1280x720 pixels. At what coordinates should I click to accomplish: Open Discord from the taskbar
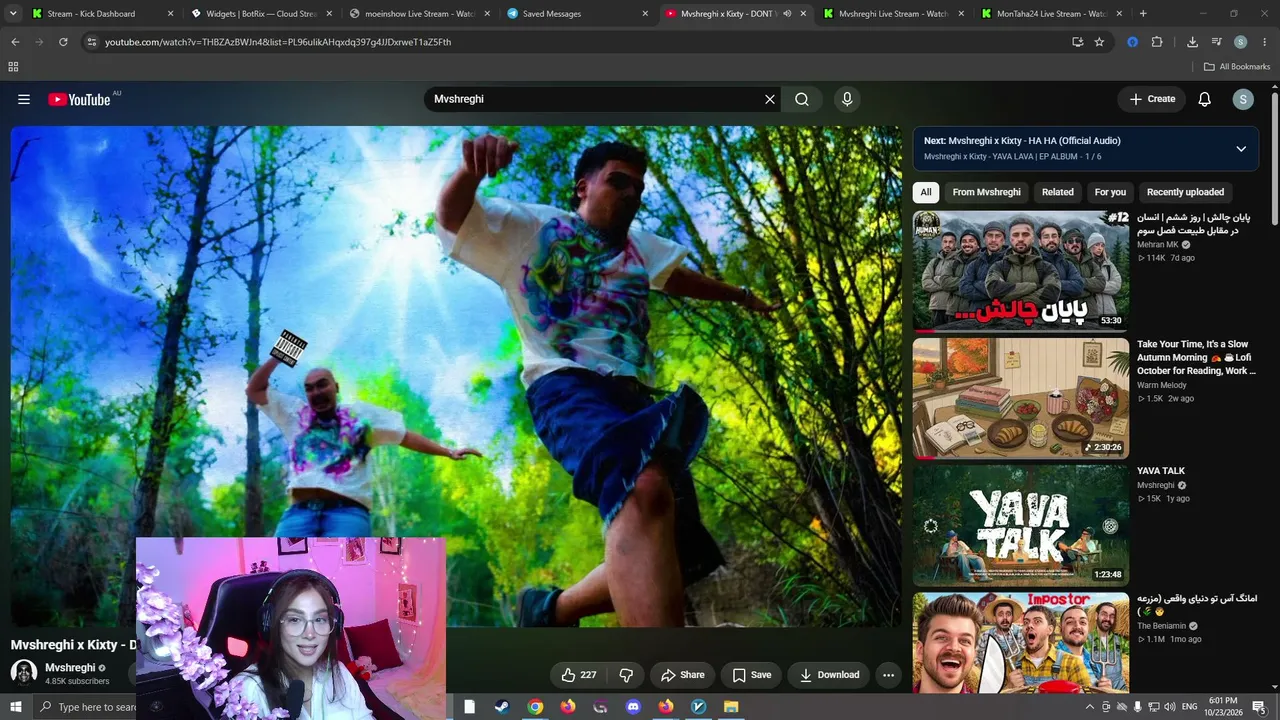(x=633, y=707)
